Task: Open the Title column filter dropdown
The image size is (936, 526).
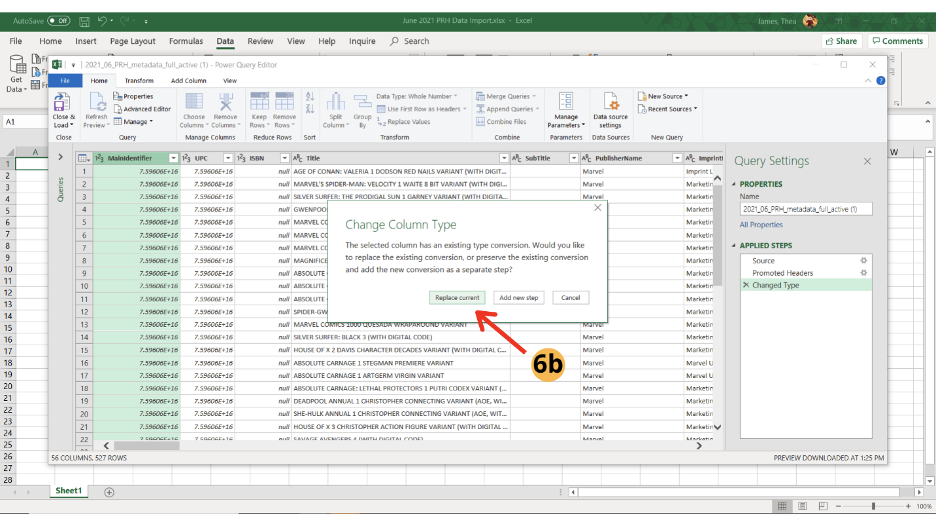Action: (x=504, y=158)
